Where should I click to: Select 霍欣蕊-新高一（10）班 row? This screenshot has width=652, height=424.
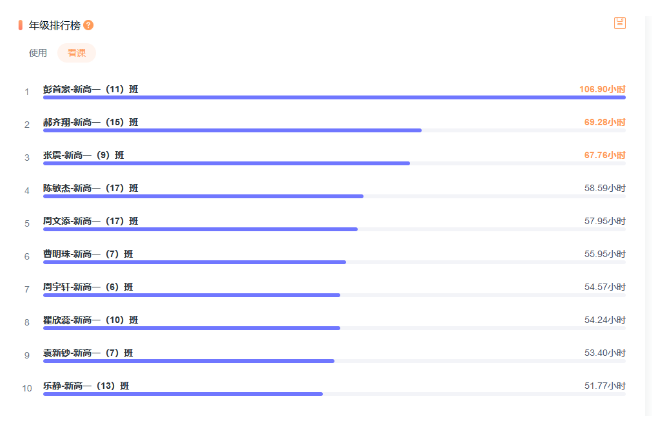pyautogui.click(x=91, y=320)
